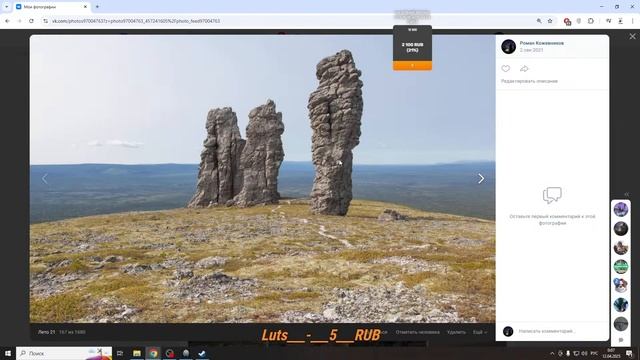This screenshot has height=360, width=640.
Task: Open the Лето 21 album link
Action: point(46,332)
